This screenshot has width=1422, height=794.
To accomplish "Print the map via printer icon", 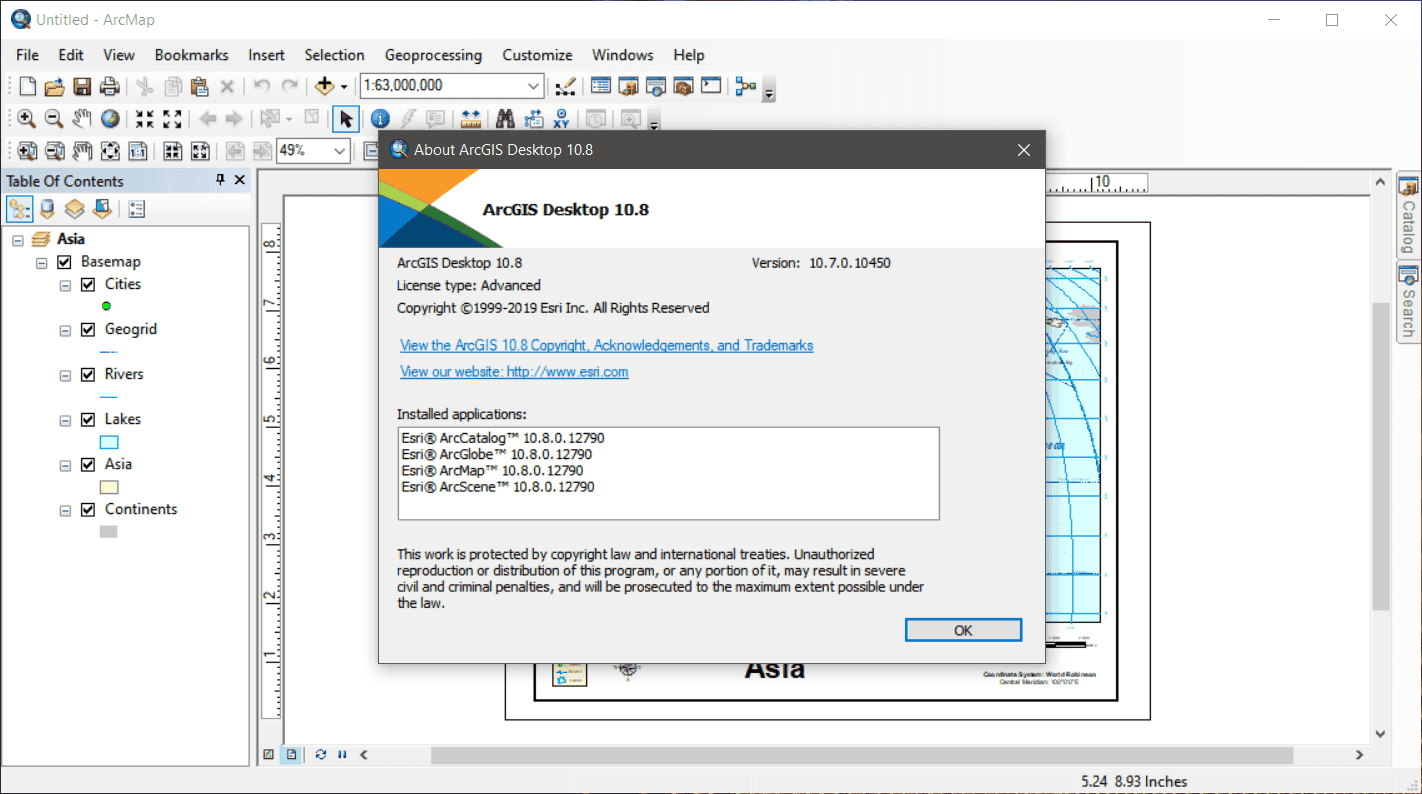I will click(109, 86).
